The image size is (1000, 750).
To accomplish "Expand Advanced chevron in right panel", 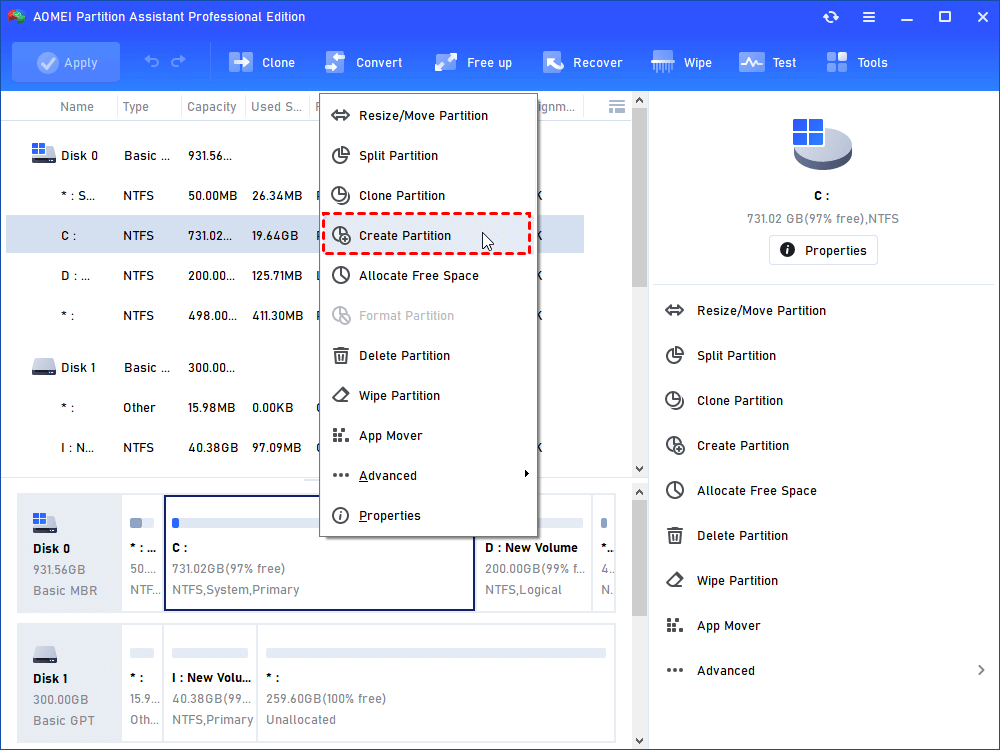I will [981, 670].
